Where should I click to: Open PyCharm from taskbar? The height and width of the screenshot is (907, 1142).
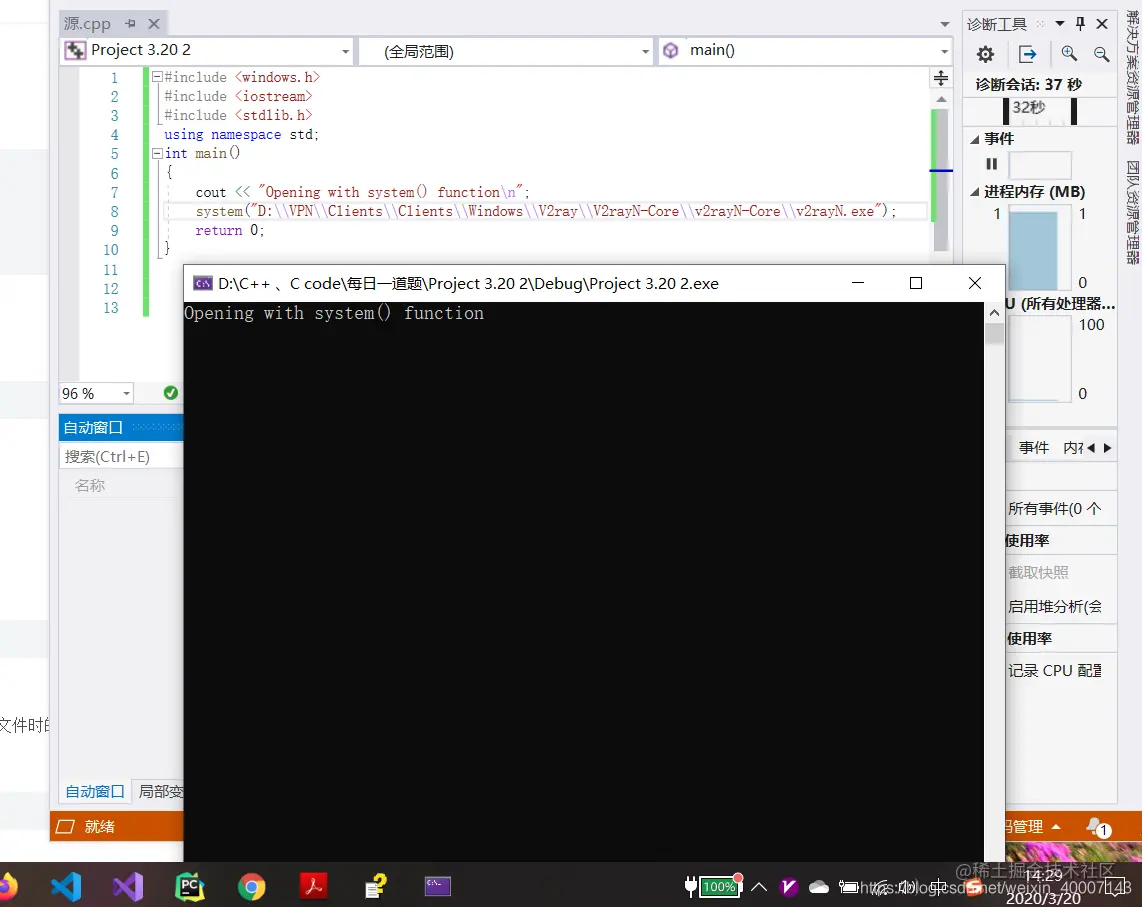(x=190, y=886)
